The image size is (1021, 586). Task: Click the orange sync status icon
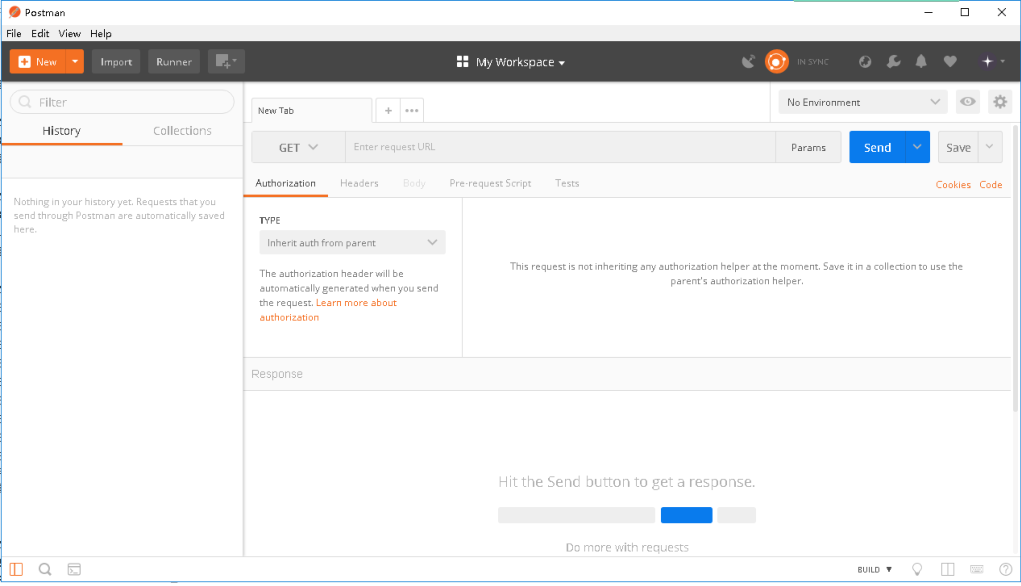777,62
